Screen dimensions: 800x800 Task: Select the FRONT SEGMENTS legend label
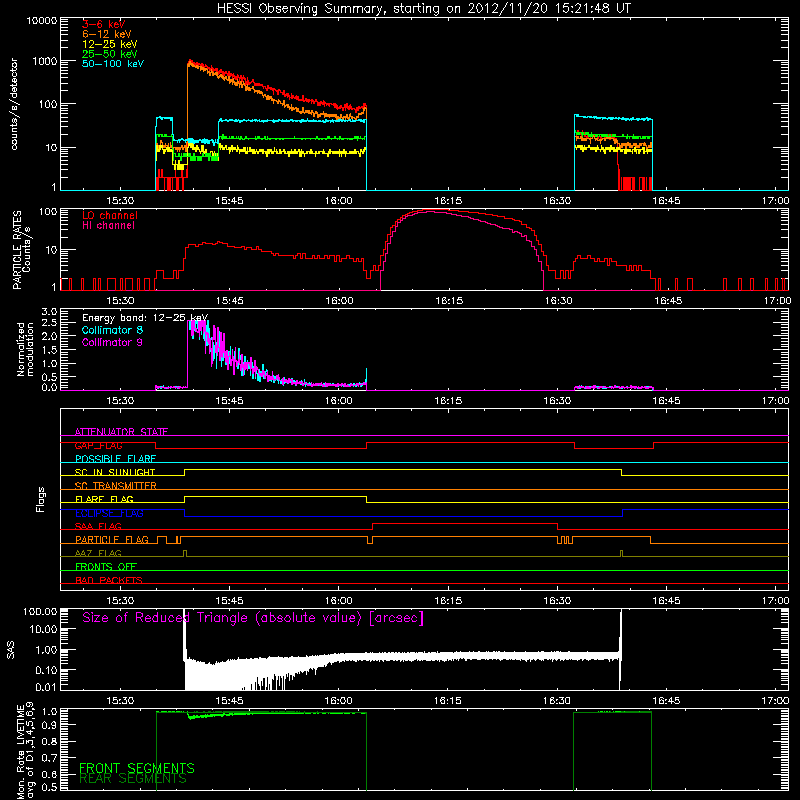pyautogui.click(x=137, y=768)
